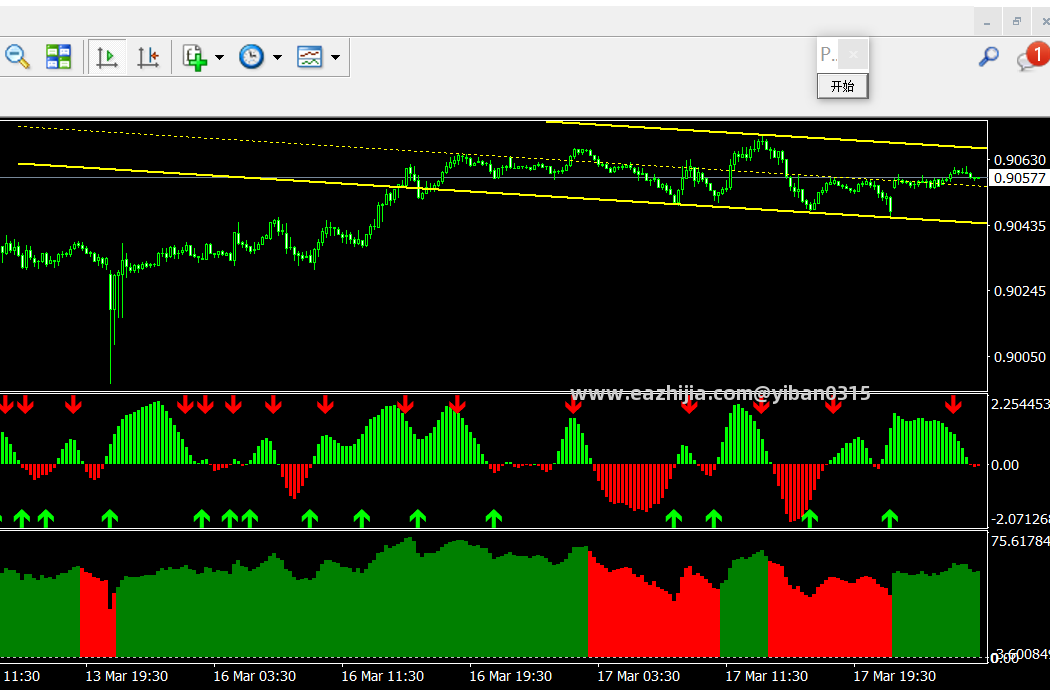This screenshot has height=690, width=1050.
Task: Close the small P.. floating panel
Action: [853, 54]
